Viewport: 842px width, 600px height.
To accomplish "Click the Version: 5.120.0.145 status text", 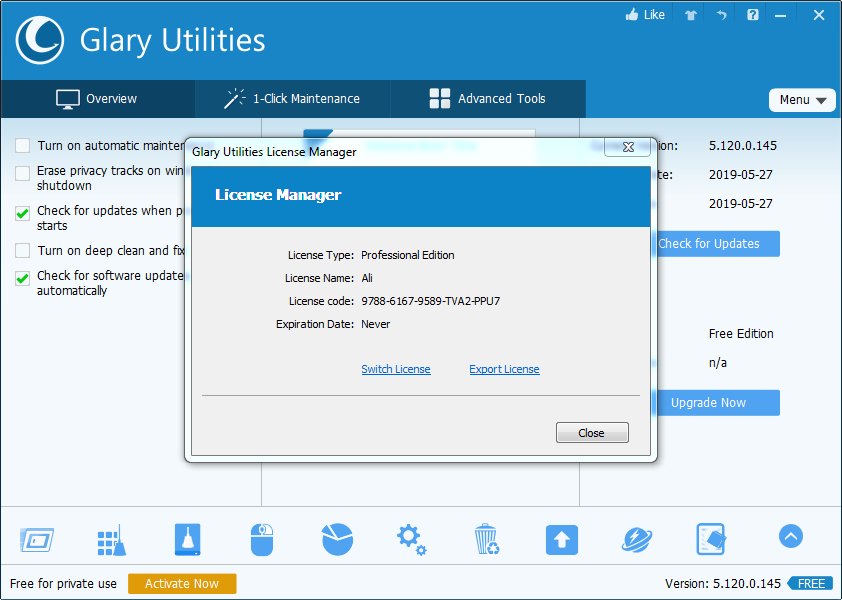I will pos(723,583).
